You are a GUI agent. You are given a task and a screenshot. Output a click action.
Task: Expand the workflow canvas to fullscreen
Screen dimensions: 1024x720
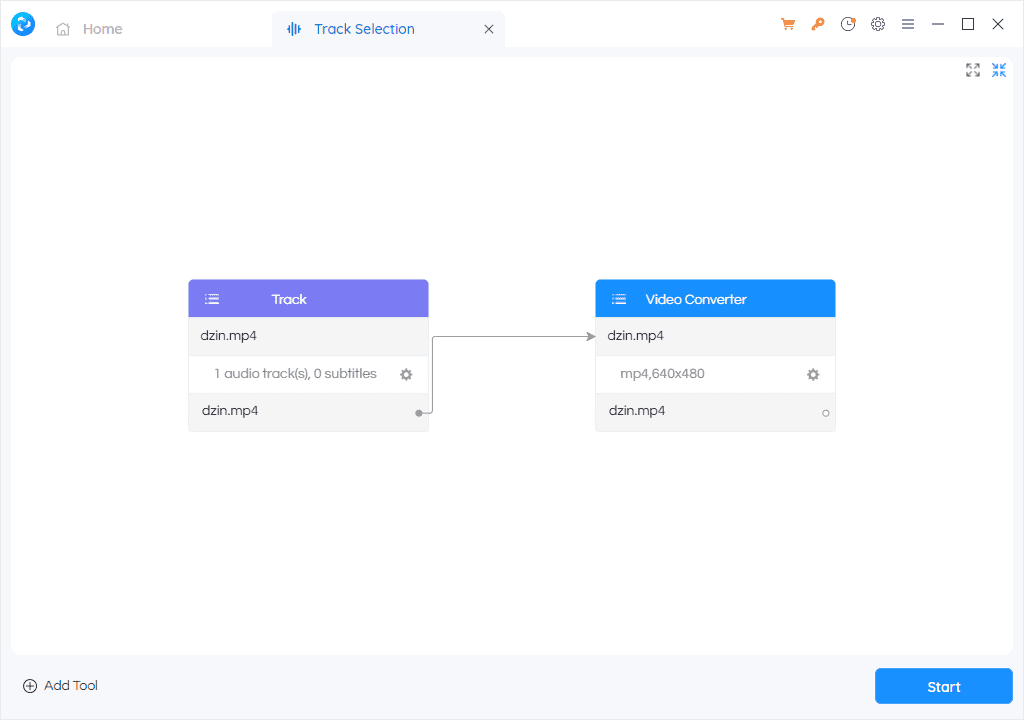click(973, 70)
